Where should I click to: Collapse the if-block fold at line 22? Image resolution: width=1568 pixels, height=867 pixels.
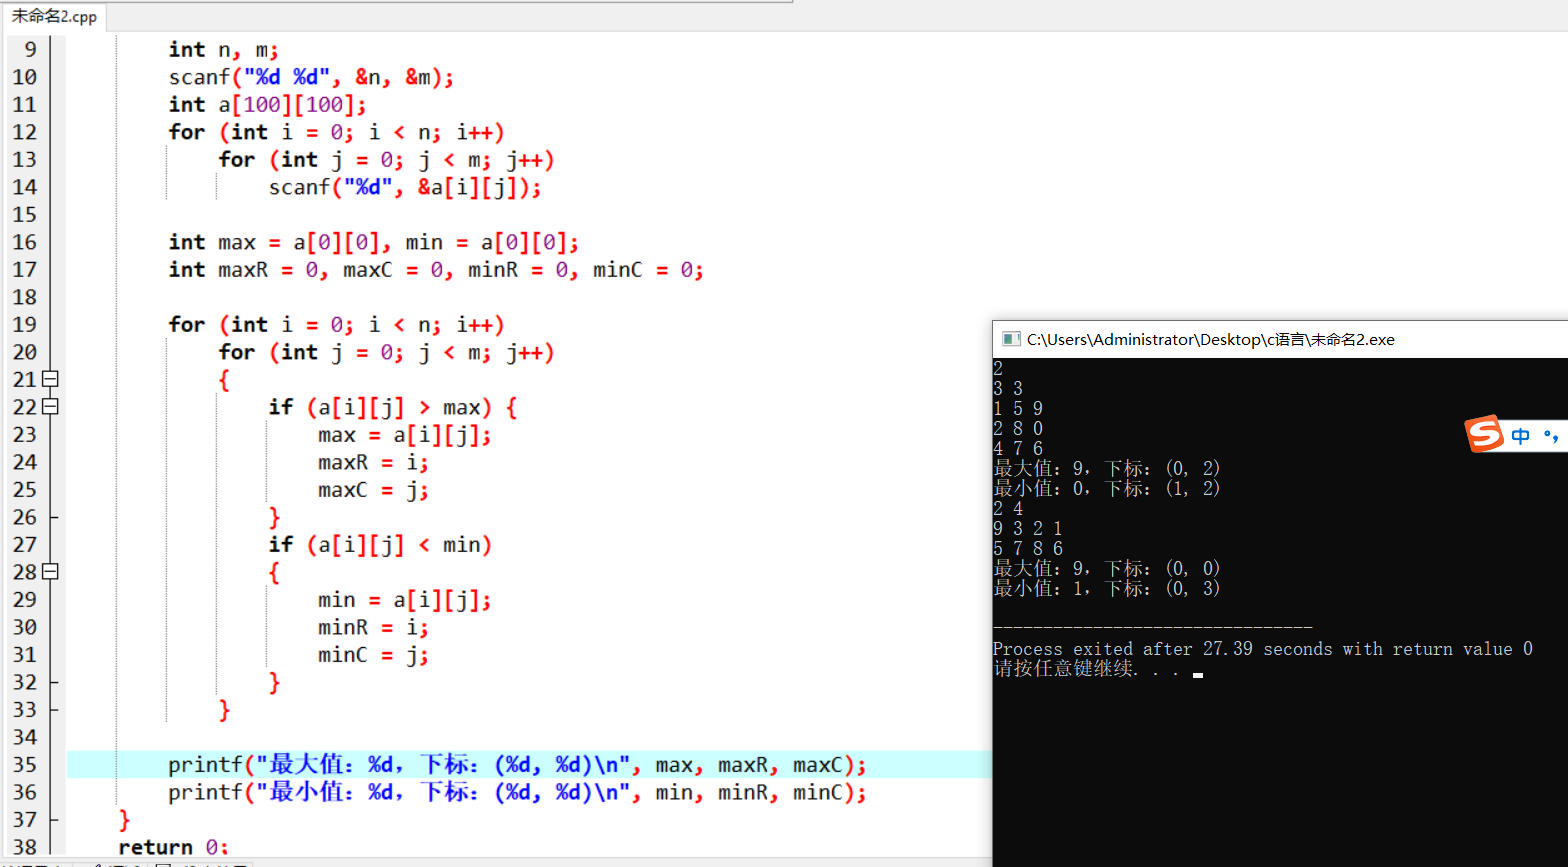point(50,407)
